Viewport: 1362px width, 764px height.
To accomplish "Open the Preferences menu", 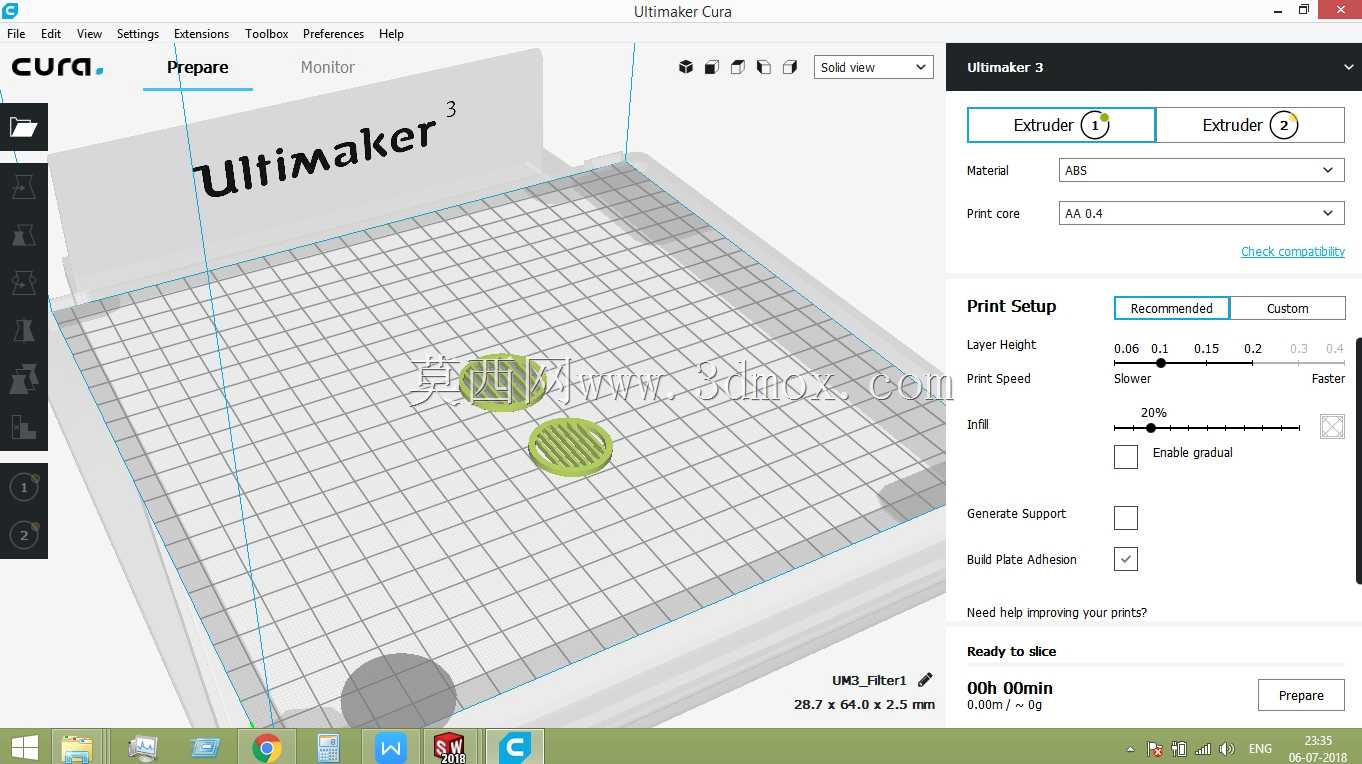I will [x=334, y=33].
